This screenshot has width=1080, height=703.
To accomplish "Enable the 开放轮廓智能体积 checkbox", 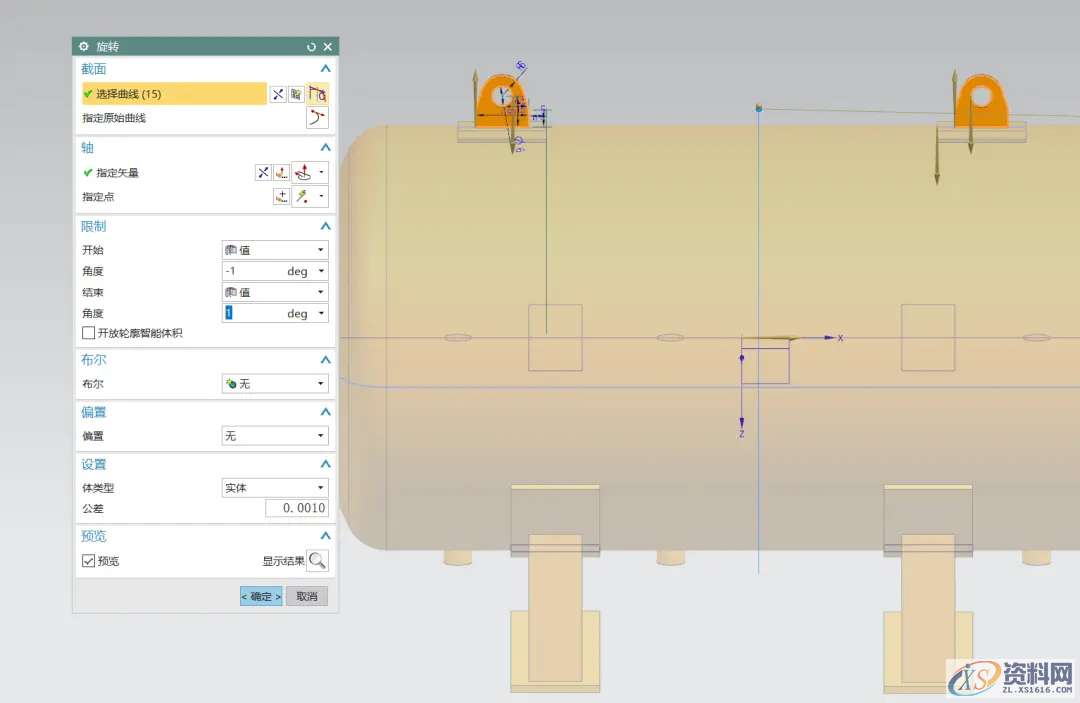I will point(89,333).
